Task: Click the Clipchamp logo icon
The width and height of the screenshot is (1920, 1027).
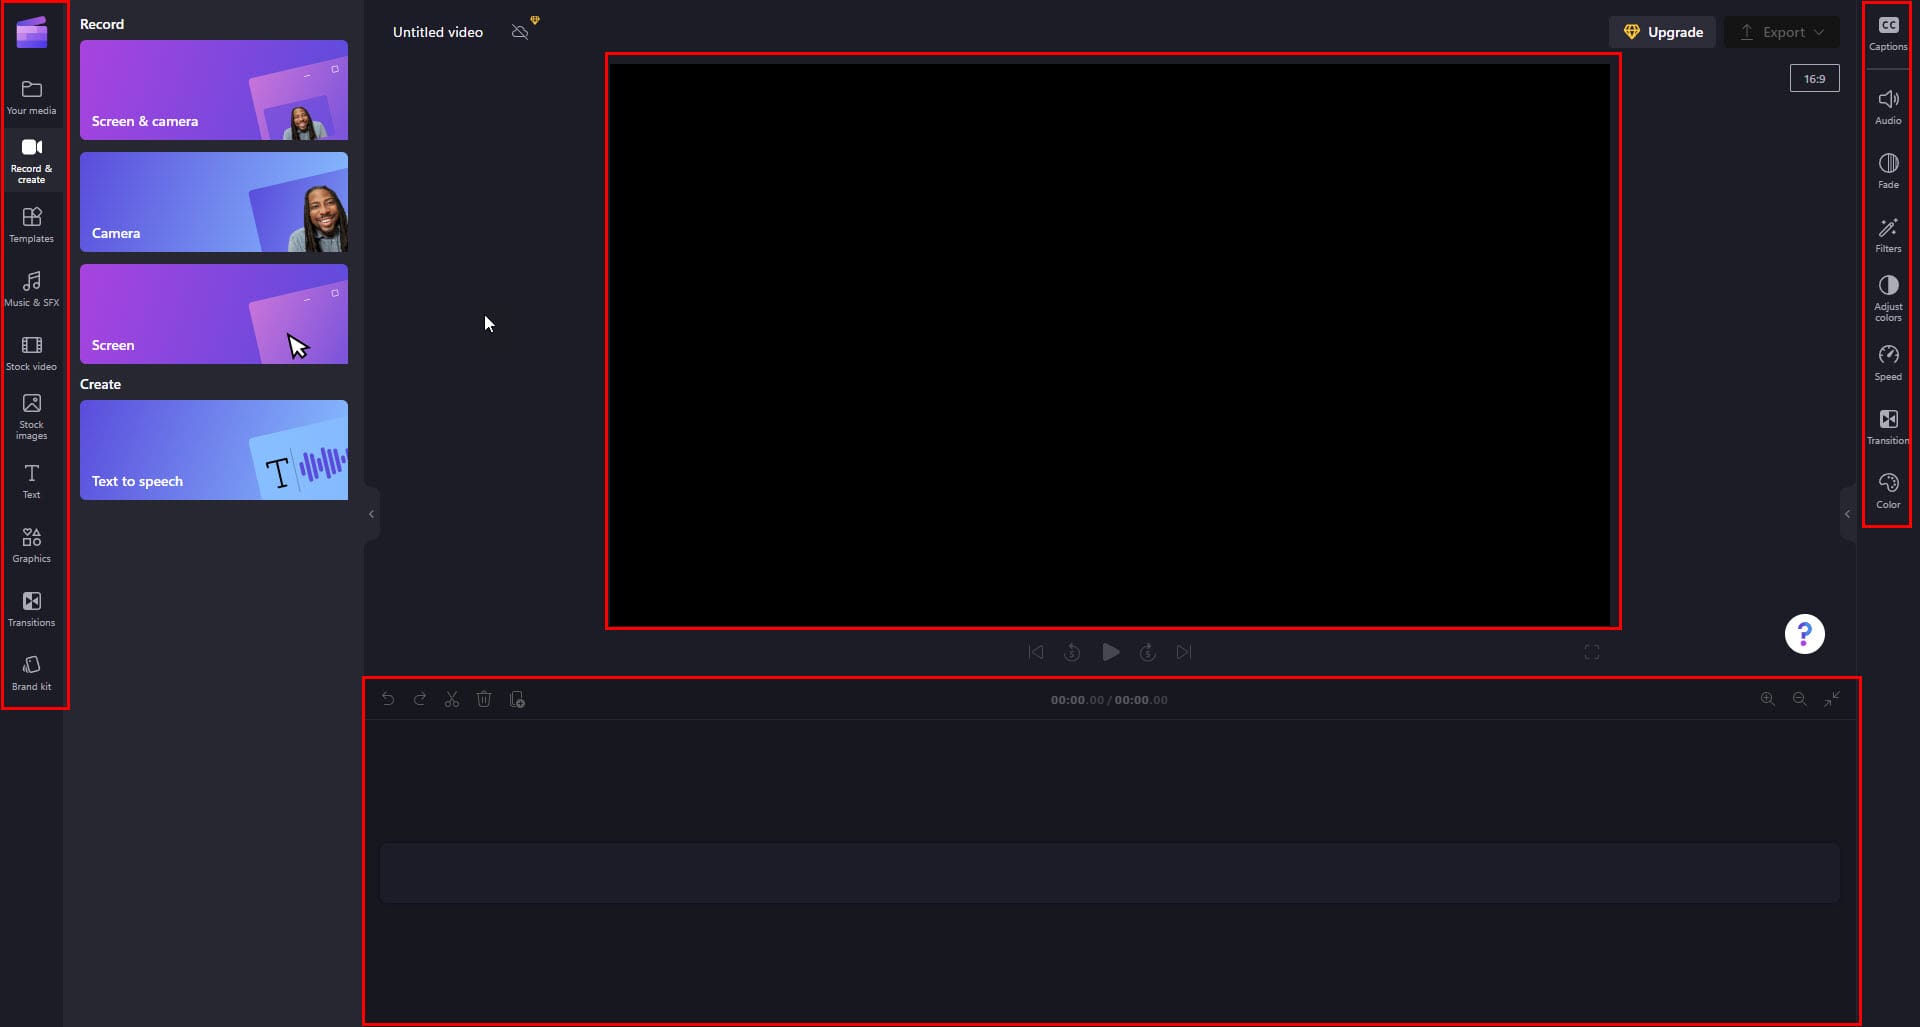Action: 32,32
